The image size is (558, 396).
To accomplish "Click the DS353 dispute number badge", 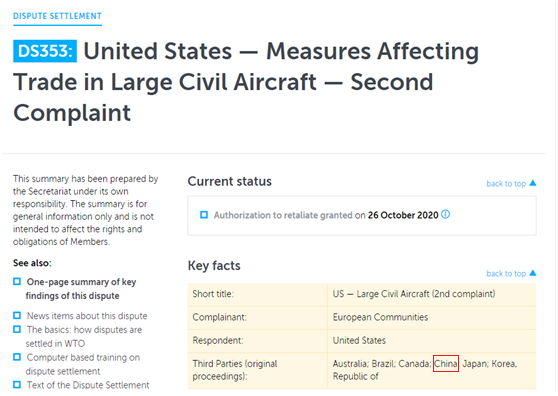I will (45, 51).
